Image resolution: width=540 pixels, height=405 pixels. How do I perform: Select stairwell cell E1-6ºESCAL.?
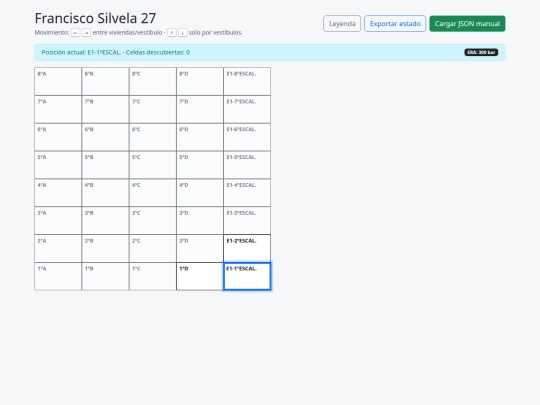(247, 137)
